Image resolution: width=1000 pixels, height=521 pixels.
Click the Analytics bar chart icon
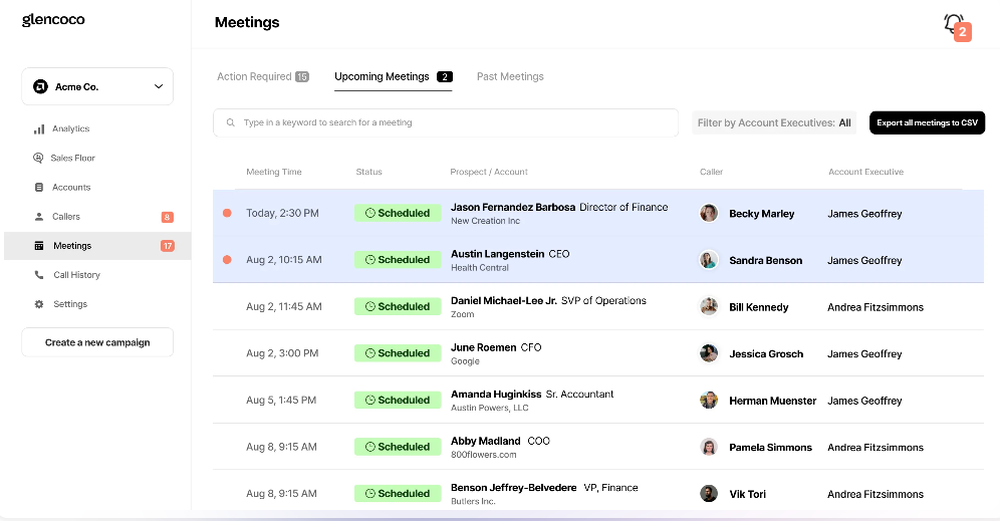coord(39,129)
